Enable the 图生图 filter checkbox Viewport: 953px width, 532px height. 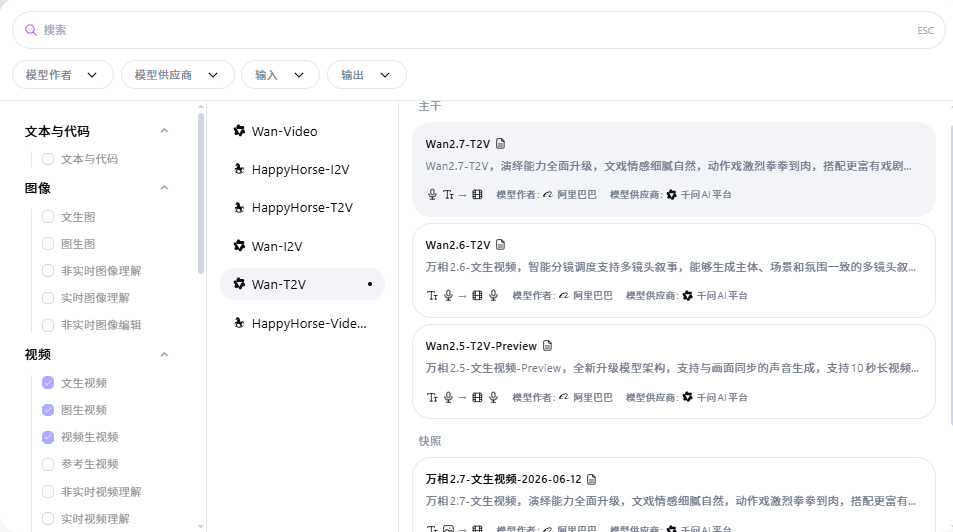[48, 244]
